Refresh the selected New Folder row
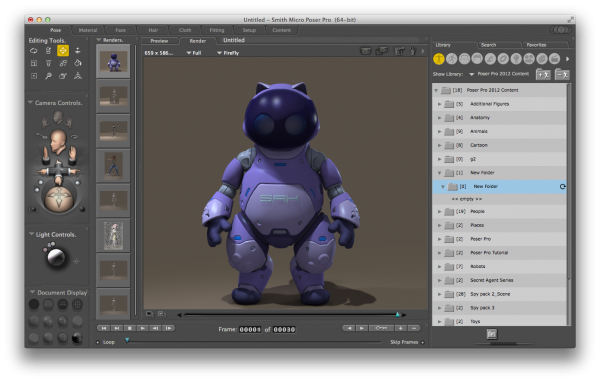 (x=562, y=186)
